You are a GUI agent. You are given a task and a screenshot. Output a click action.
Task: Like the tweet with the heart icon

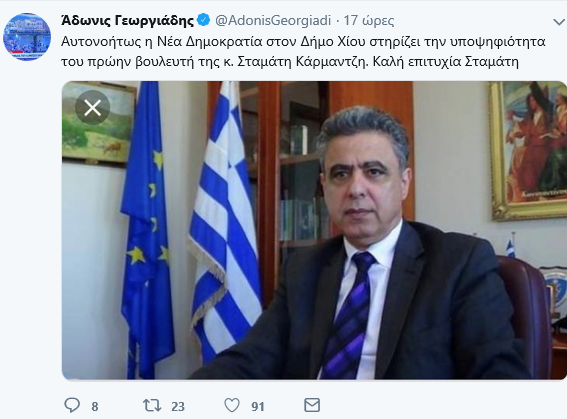[x=232, y=405]
